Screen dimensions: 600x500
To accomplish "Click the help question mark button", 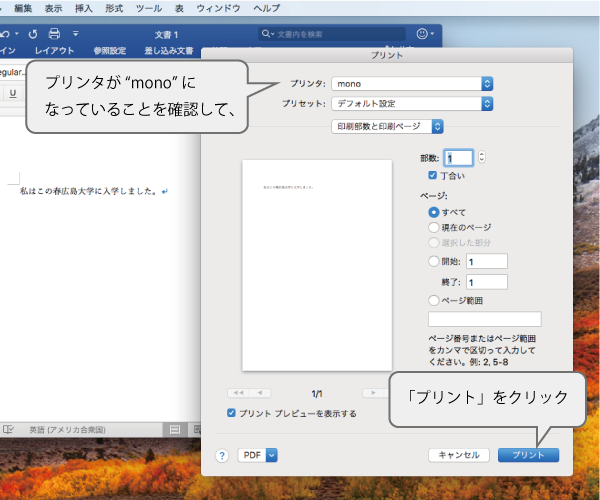I will [x=222, y=456].
